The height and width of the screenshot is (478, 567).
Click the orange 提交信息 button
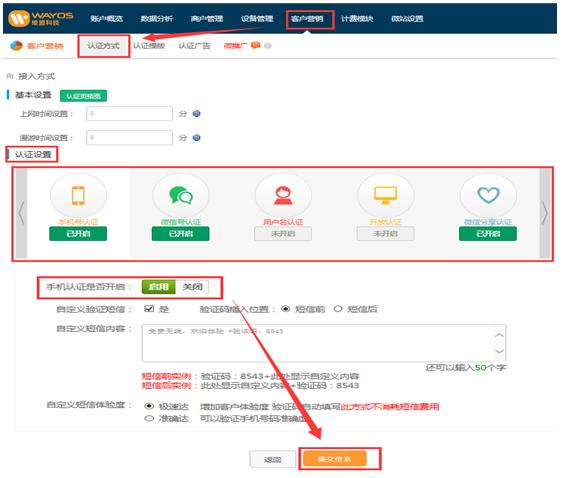click(334, 459)
